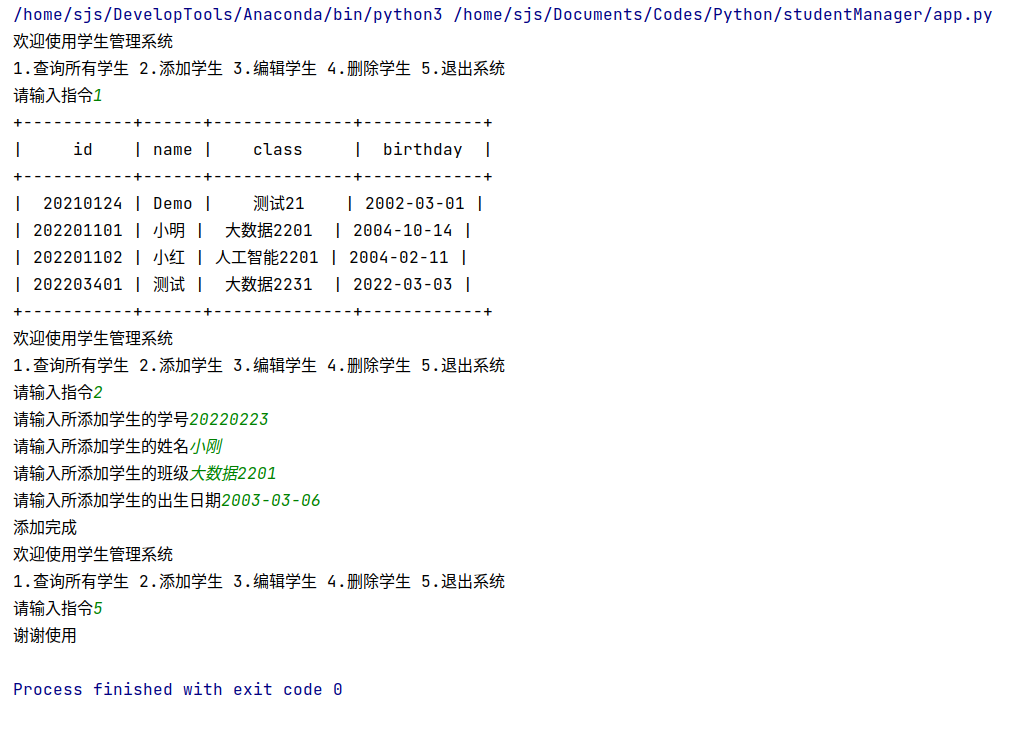The width and height of the screenshot is (1017, 745).
Task: Click the app.py script path
Action: 723,14
